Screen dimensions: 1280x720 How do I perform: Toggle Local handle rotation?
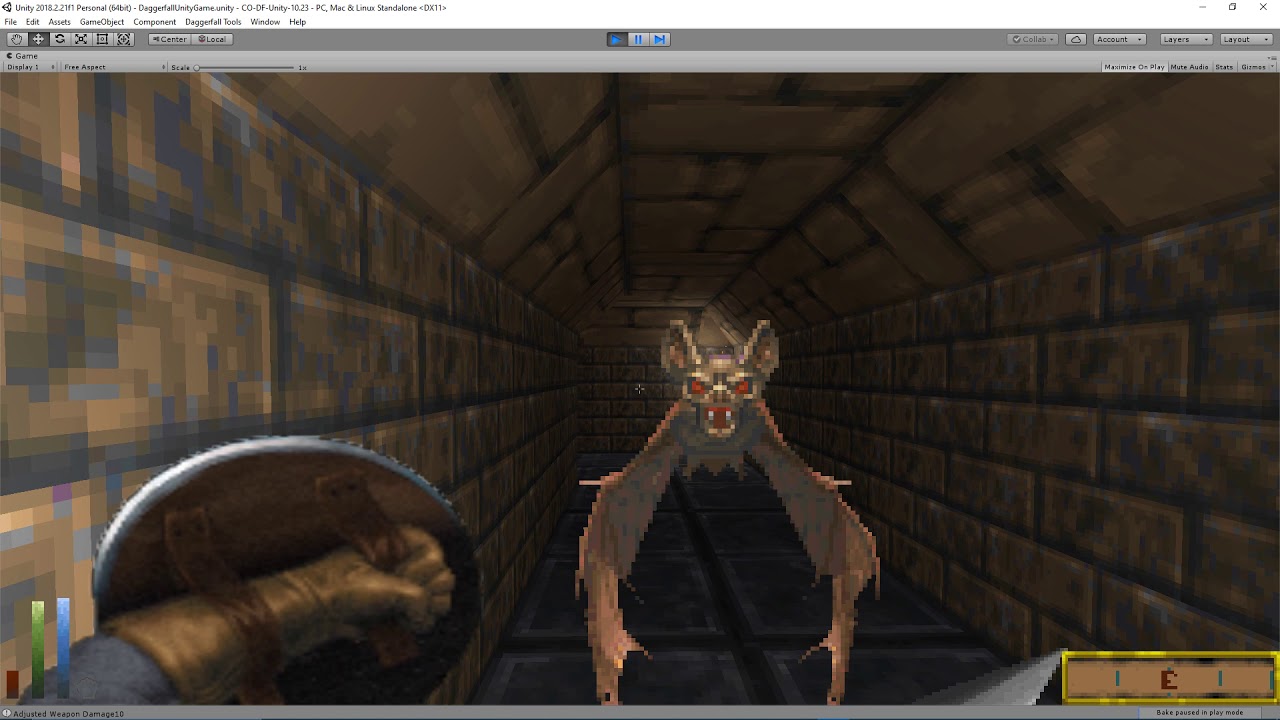[x=212, y=39]
